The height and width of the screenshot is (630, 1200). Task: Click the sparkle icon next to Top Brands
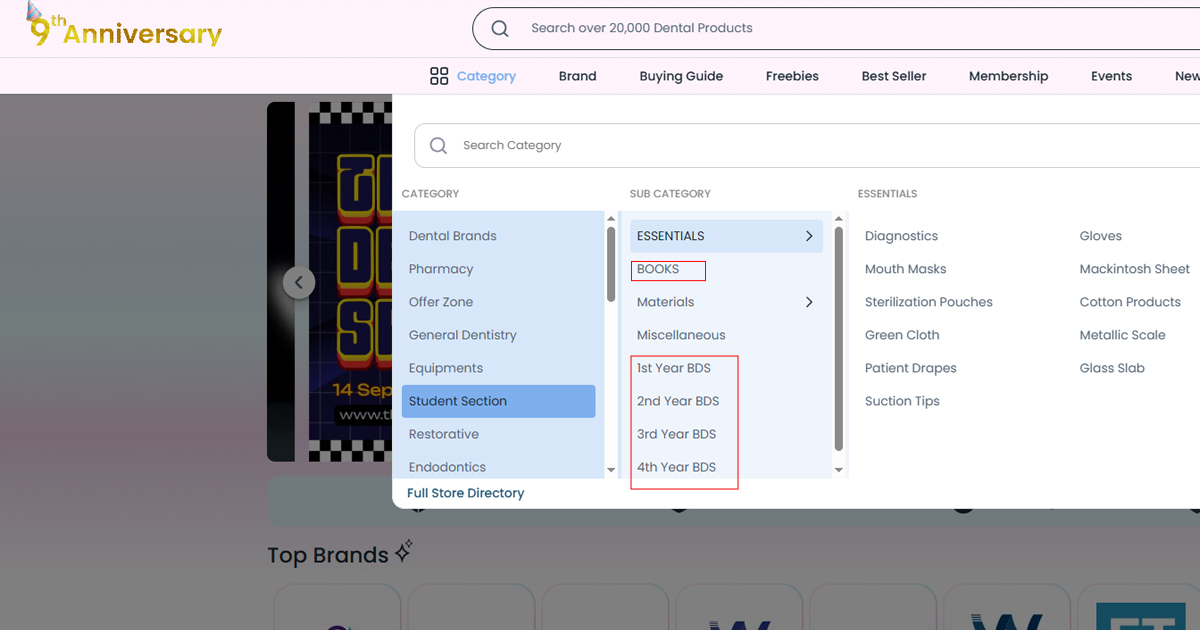tap(404, 550)
